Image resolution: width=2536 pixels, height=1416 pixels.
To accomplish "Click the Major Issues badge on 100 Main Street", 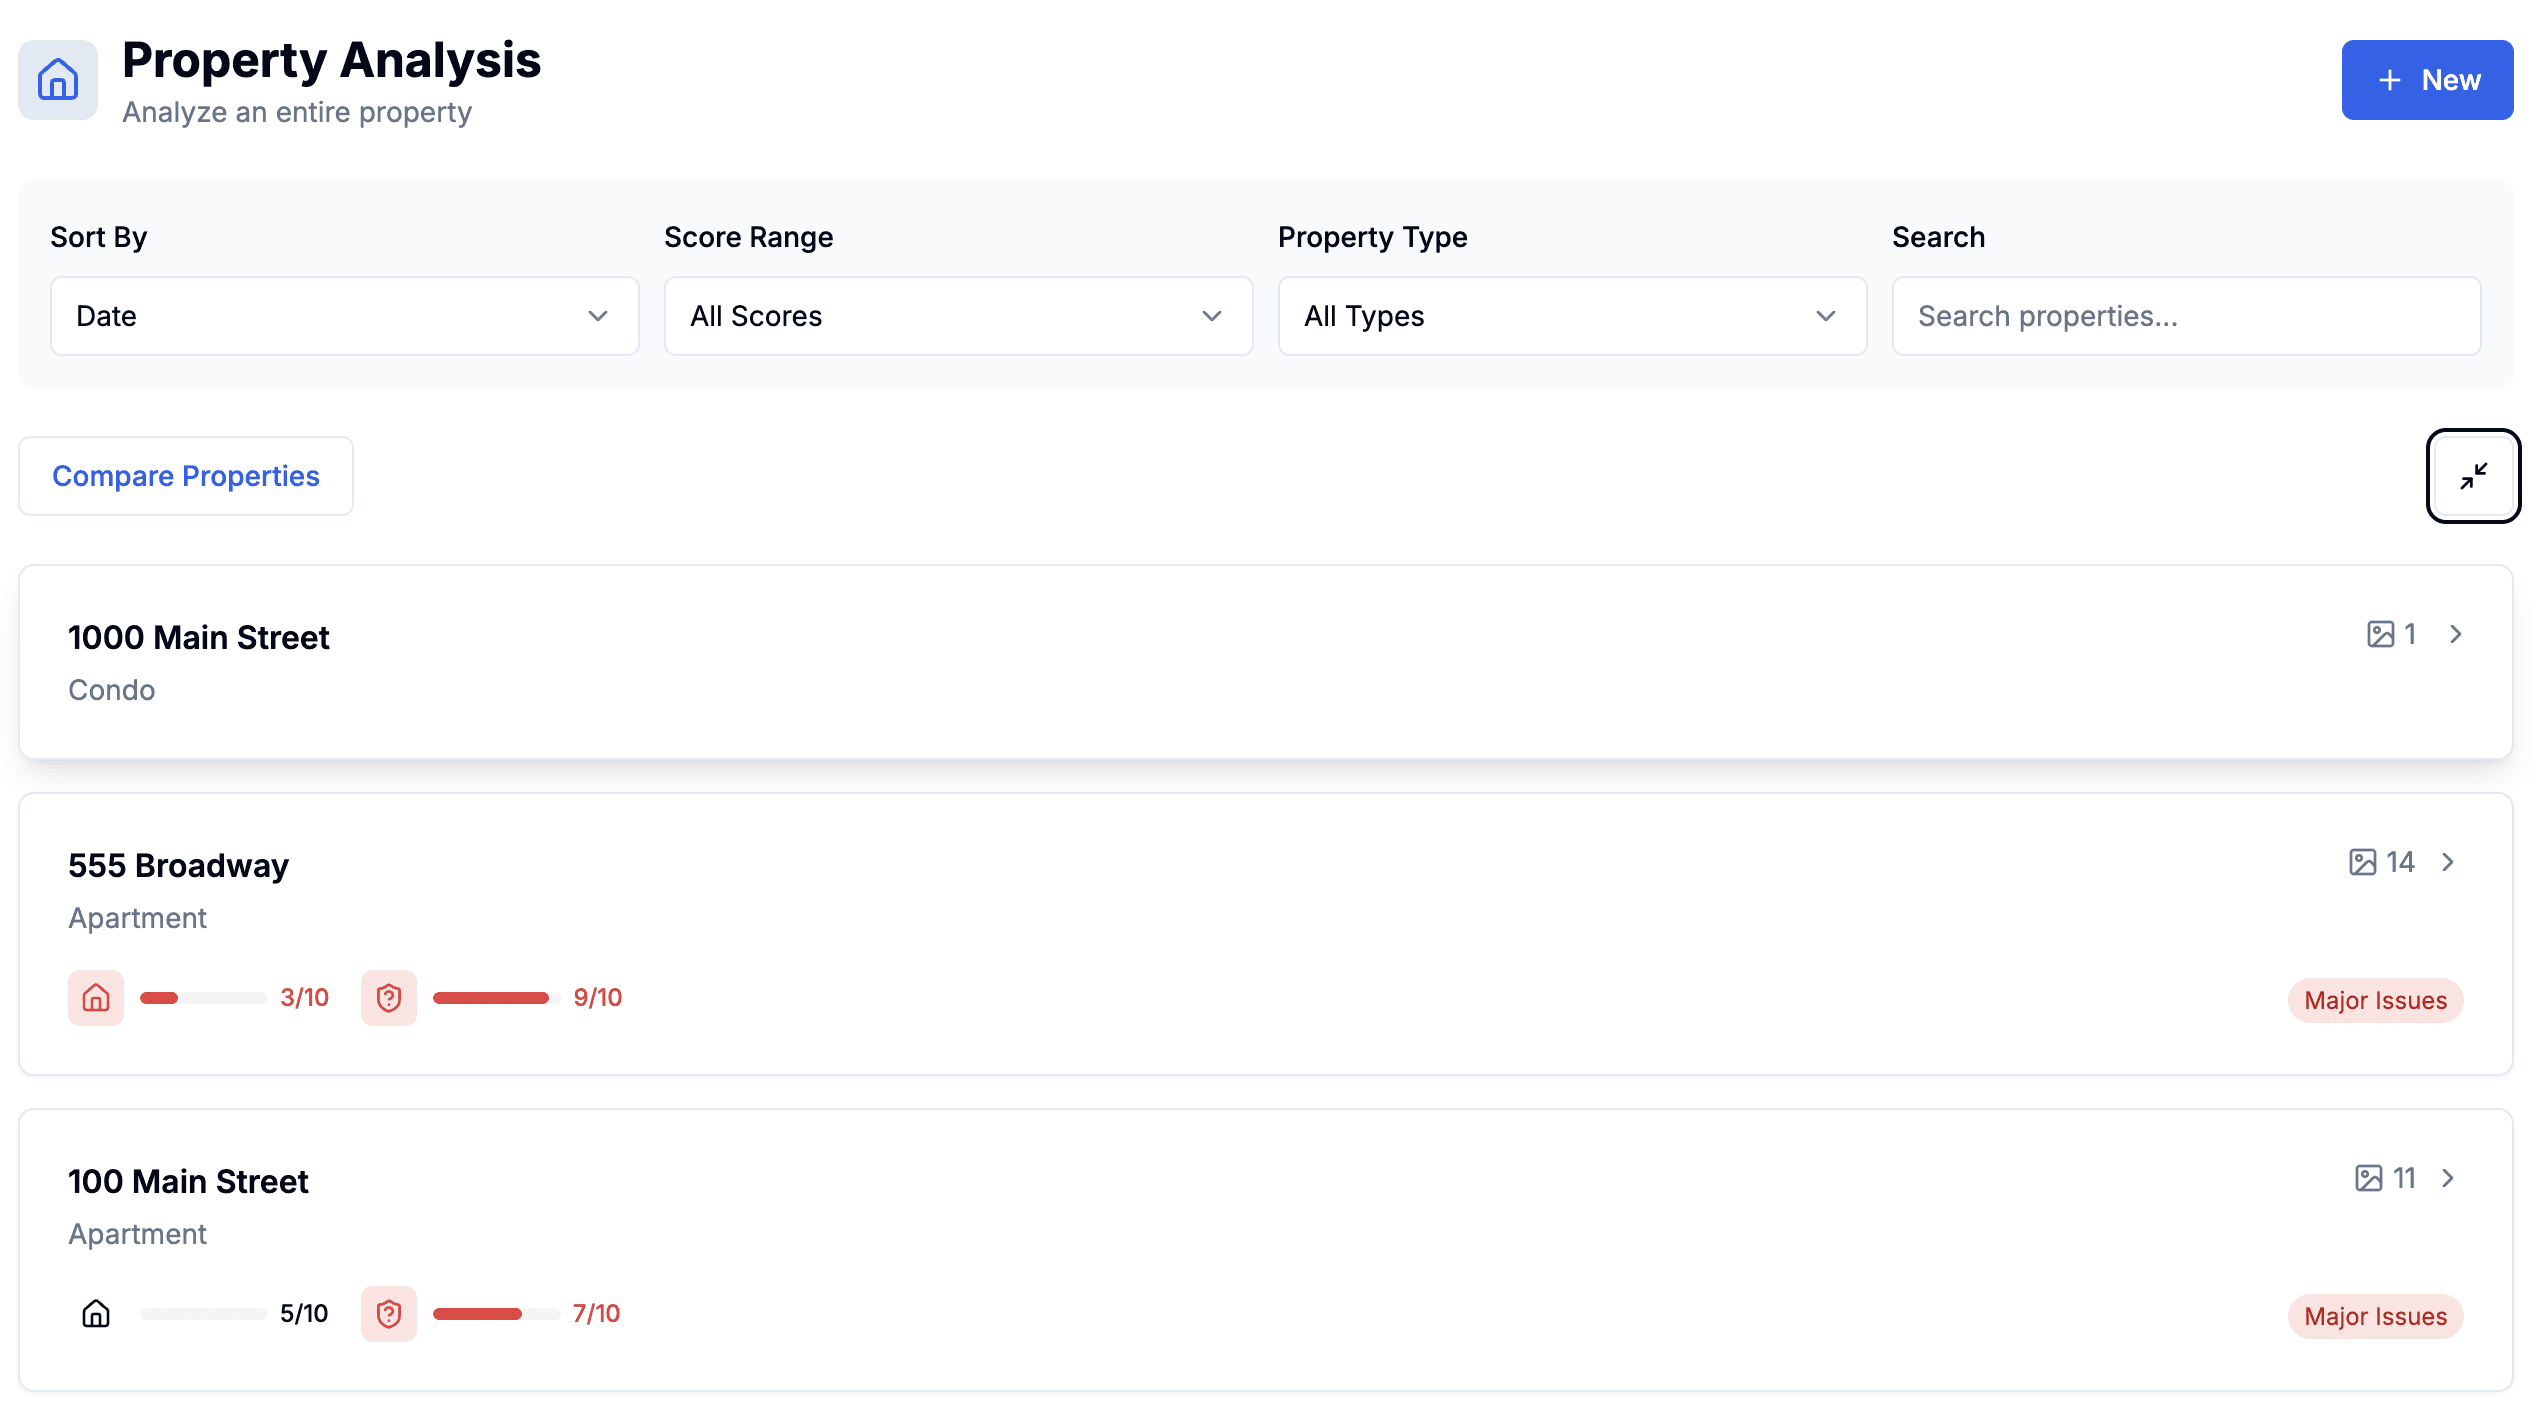I will (2375, 1316).
